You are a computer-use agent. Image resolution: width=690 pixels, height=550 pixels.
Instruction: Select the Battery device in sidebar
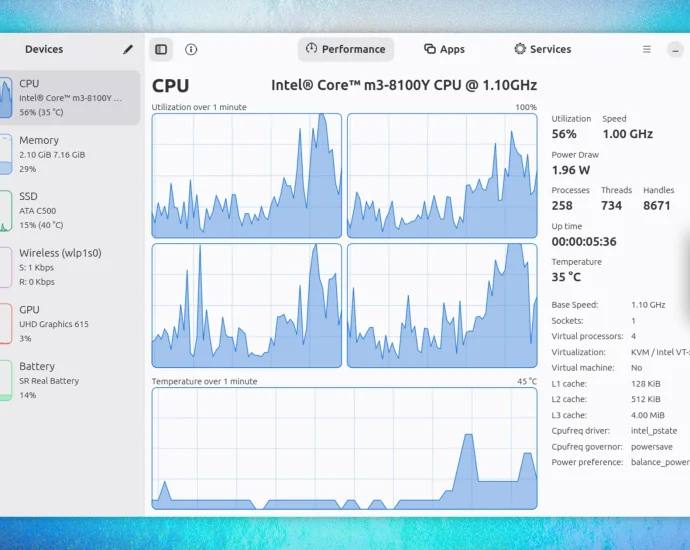tap(70, 380)
